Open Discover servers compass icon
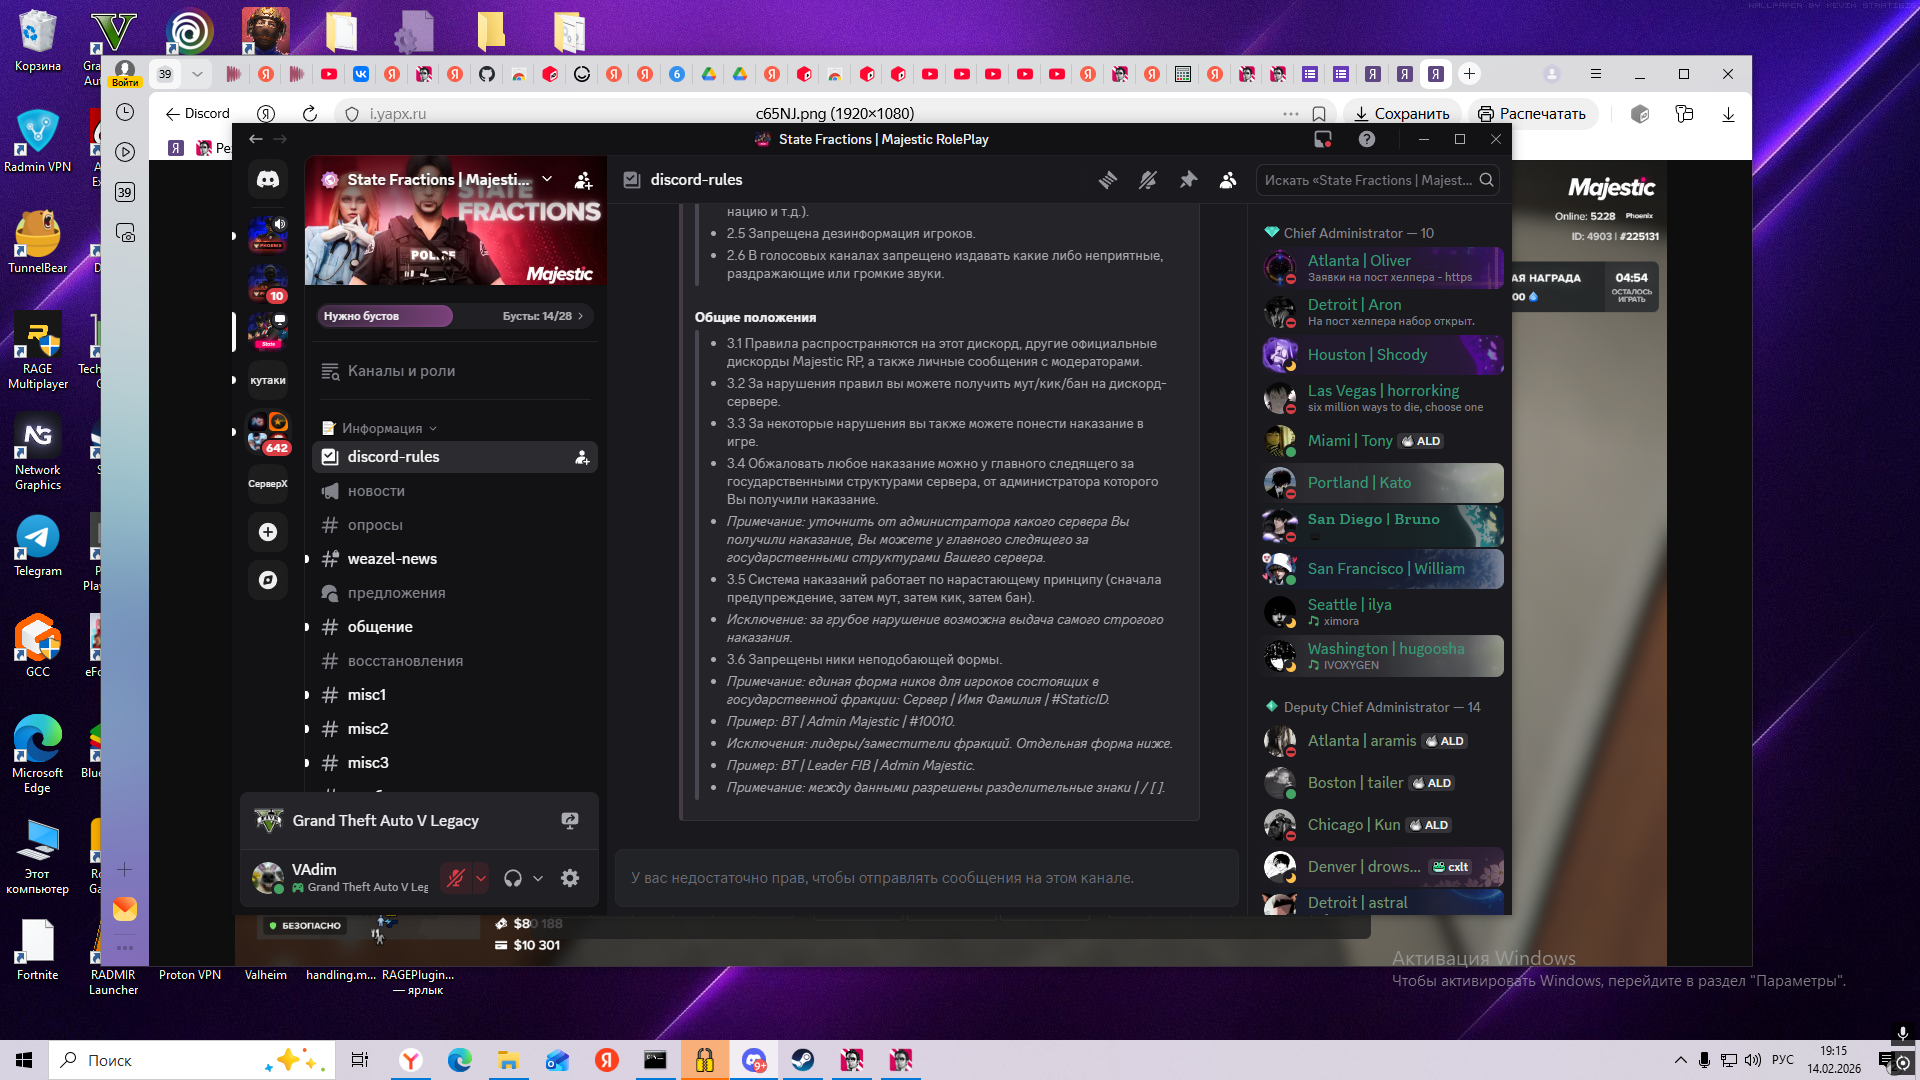This screenshot has height=1080, width=1920. [268, 580]
